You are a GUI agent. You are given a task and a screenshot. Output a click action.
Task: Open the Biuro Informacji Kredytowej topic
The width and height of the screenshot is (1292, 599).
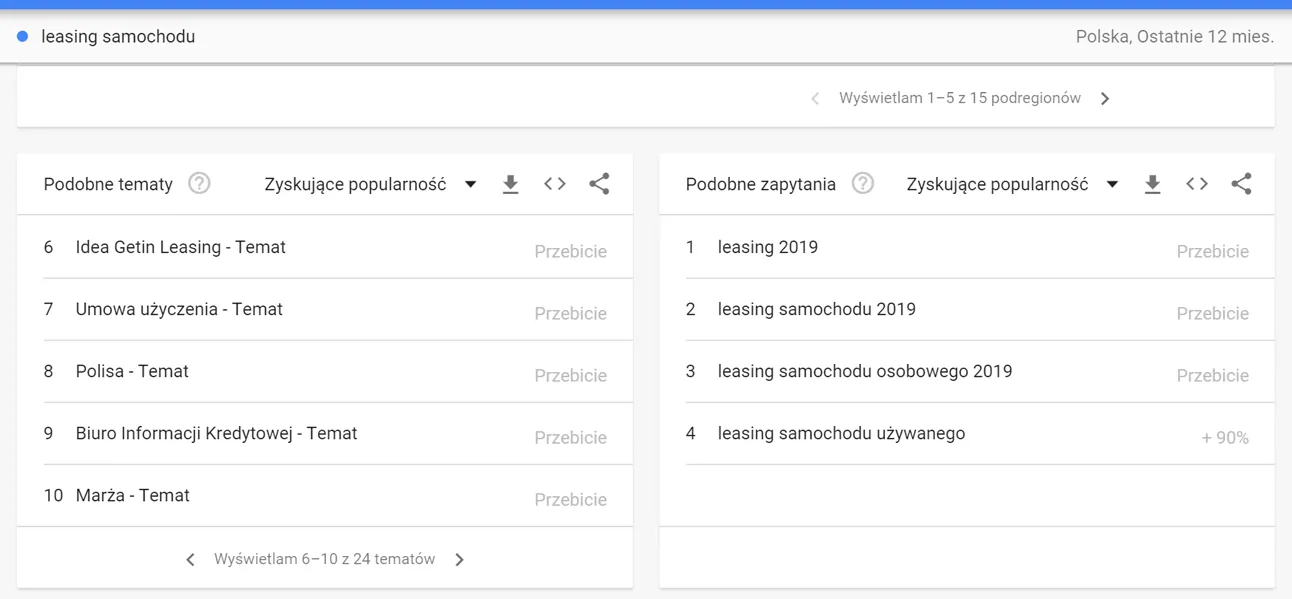216,433
